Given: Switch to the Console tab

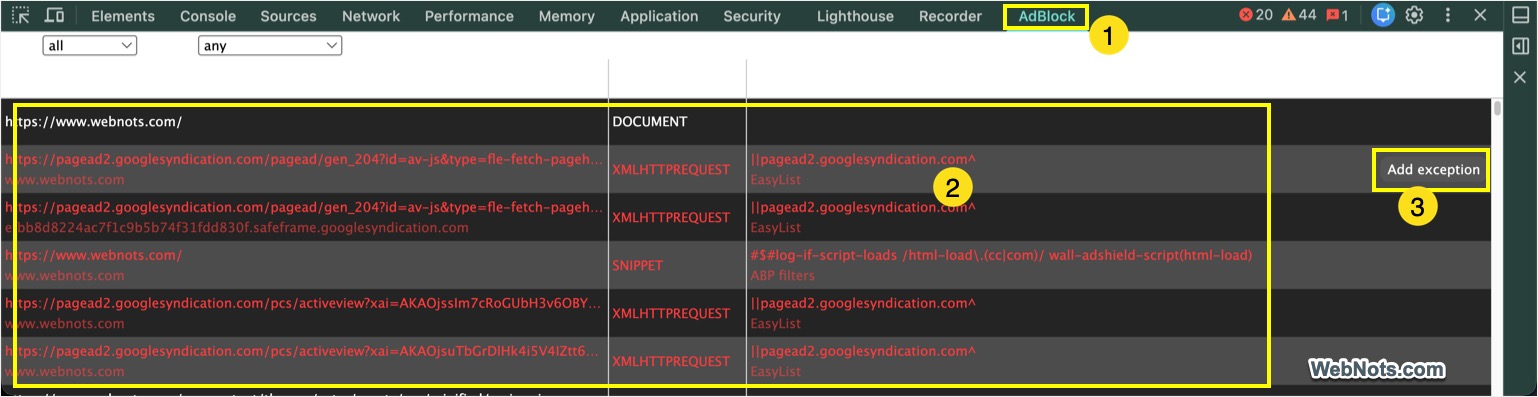Looking at the screenshot, I should point(208,16).
